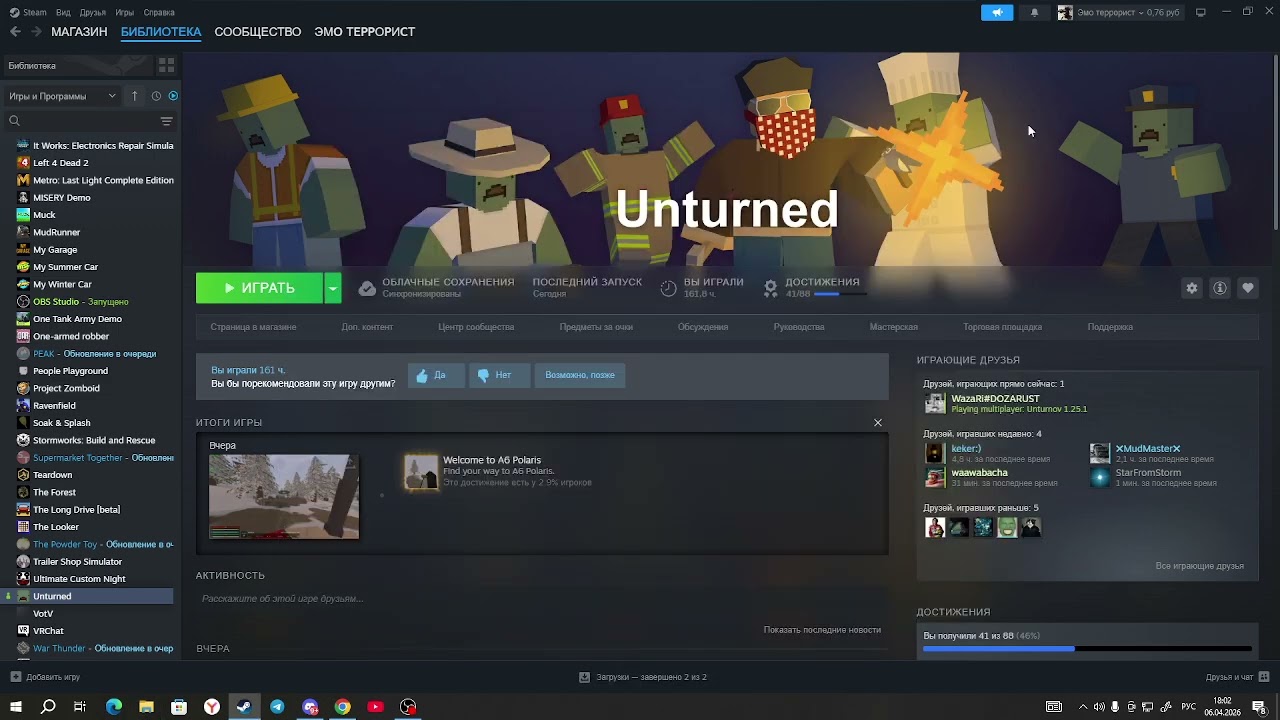Open the 'Мастерская' link
Viewport: 1280px width, 720px height.
[893, 327]
